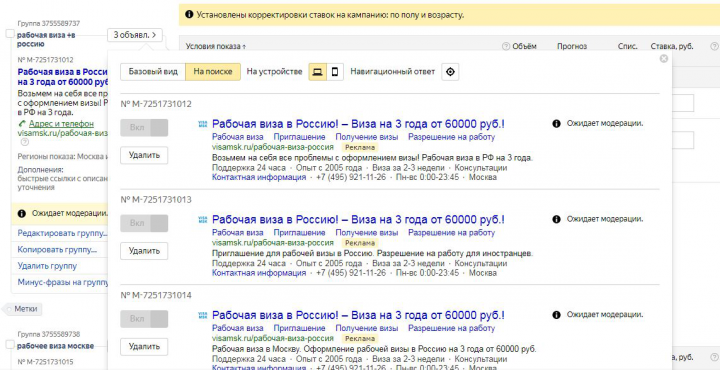Open title of ad M-7251731013
Screen dimensions: 720x370
tap(358, 220)
